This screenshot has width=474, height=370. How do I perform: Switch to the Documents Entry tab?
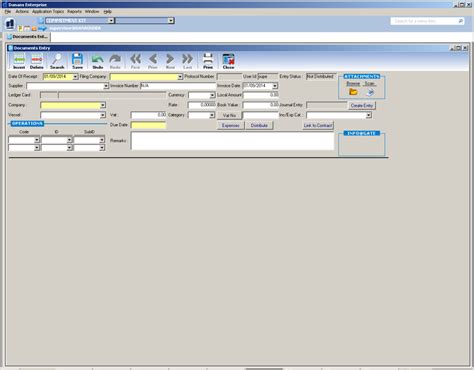(28, 37)
